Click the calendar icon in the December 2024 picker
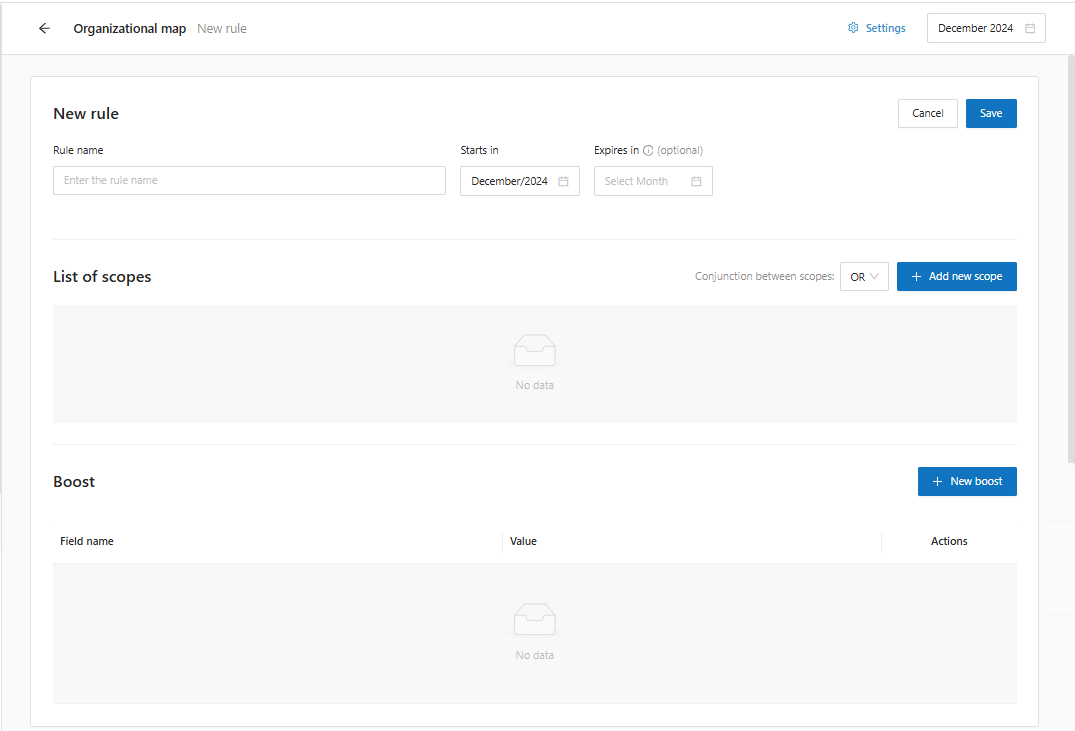Screen dimensions: 1075x731 coord(1030,29)
